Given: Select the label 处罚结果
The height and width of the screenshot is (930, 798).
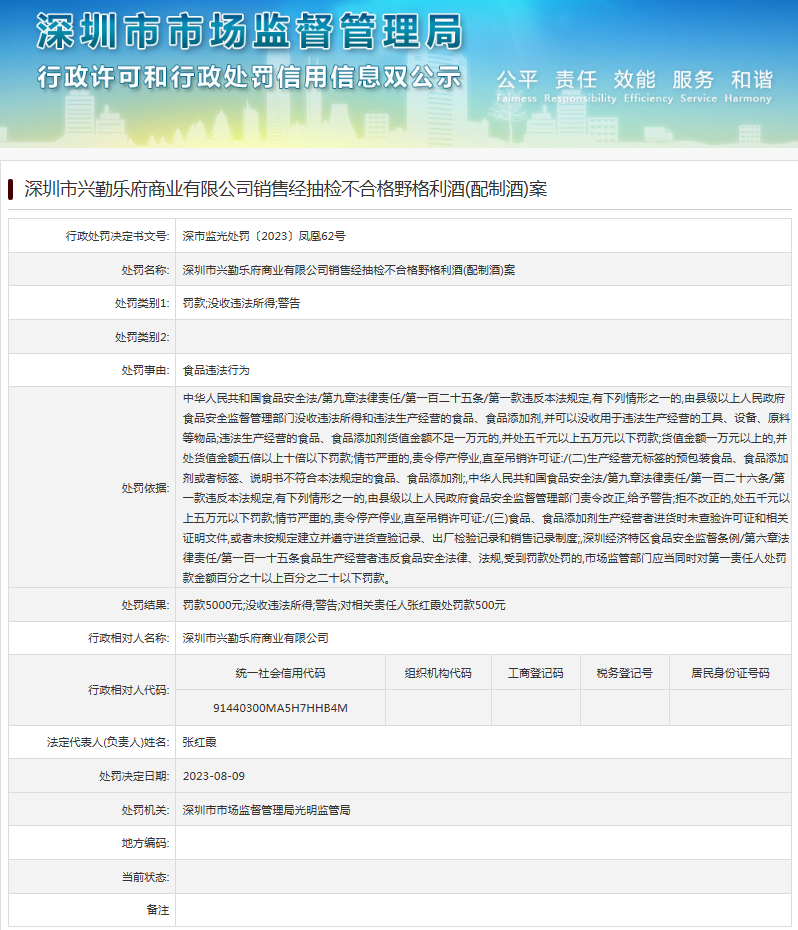Looking at the screenshot, I should tap(145, 605).
